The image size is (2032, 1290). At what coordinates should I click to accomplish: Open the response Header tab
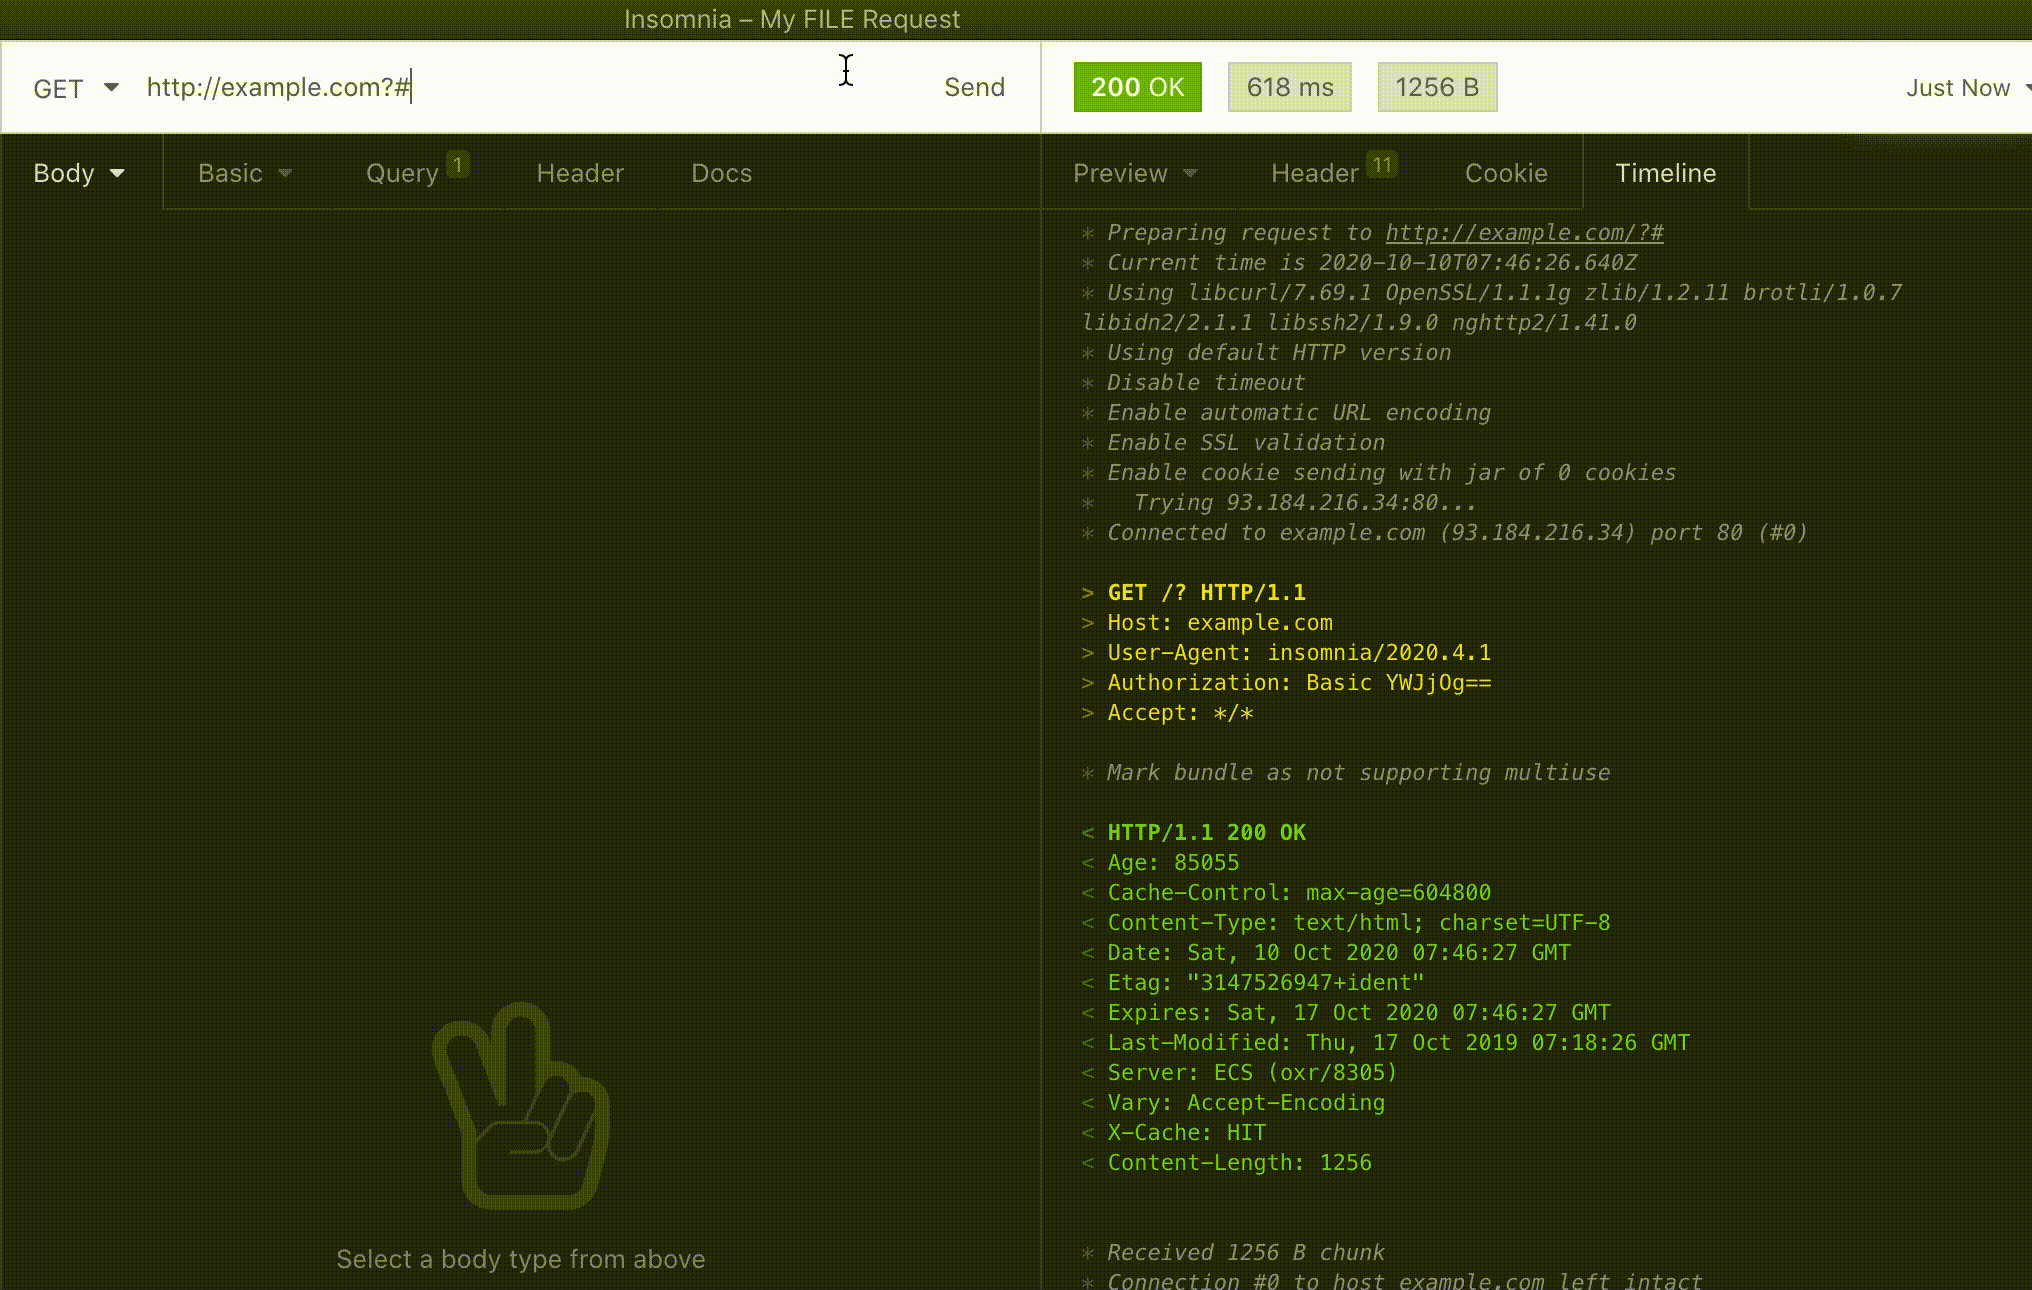pyautogui.click(x=1314, y=173)
